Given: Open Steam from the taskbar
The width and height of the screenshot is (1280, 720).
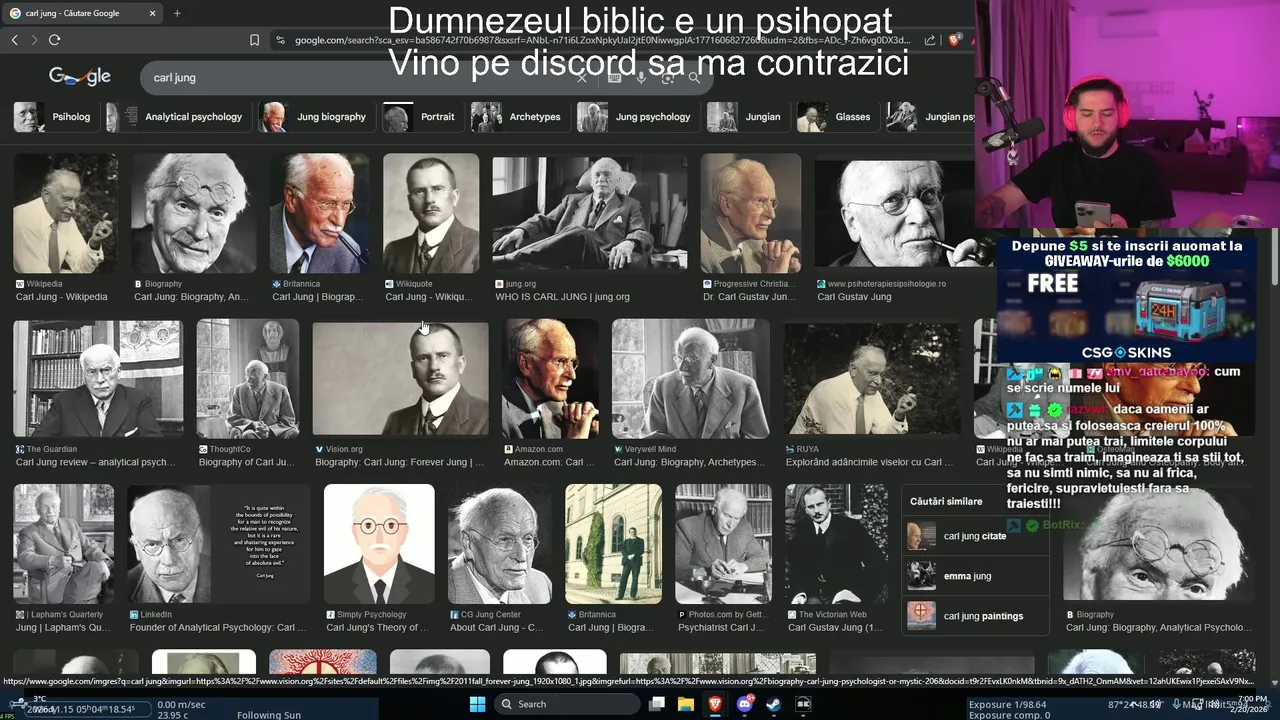Looking at the screenshot, I should point(774,704).
